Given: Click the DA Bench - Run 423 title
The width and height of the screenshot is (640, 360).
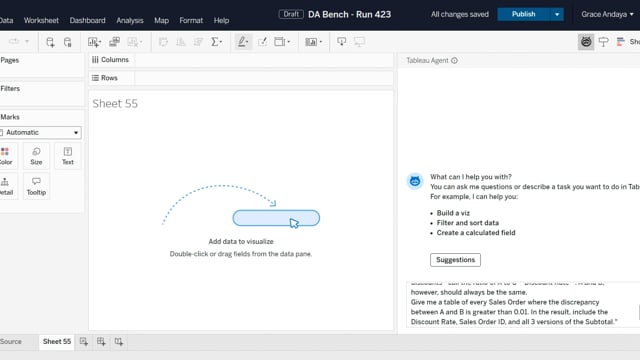Looking at the screenshot, I should coord(349,14).
